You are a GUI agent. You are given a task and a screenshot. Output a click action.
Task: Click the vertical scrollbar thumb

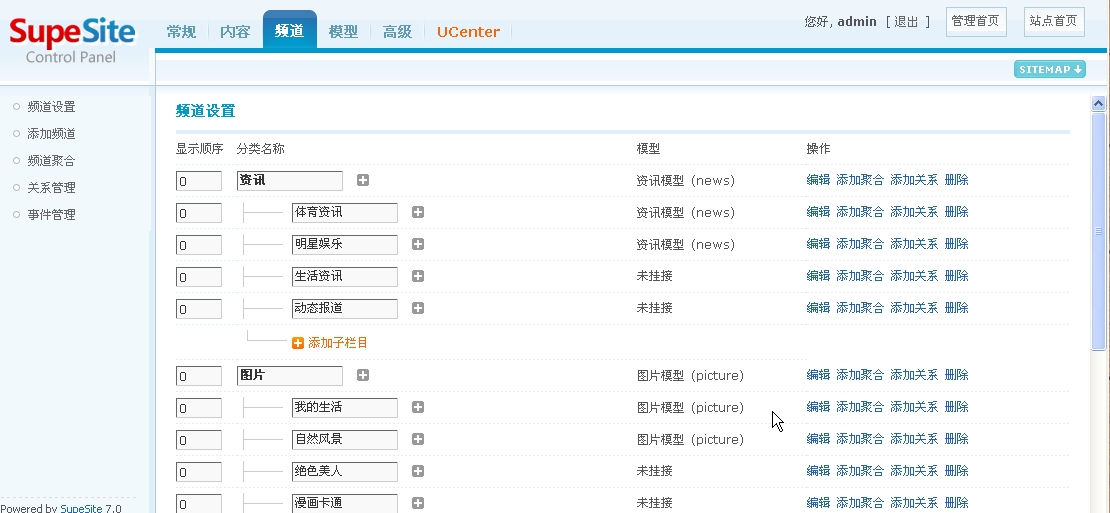click(1099, 231)
